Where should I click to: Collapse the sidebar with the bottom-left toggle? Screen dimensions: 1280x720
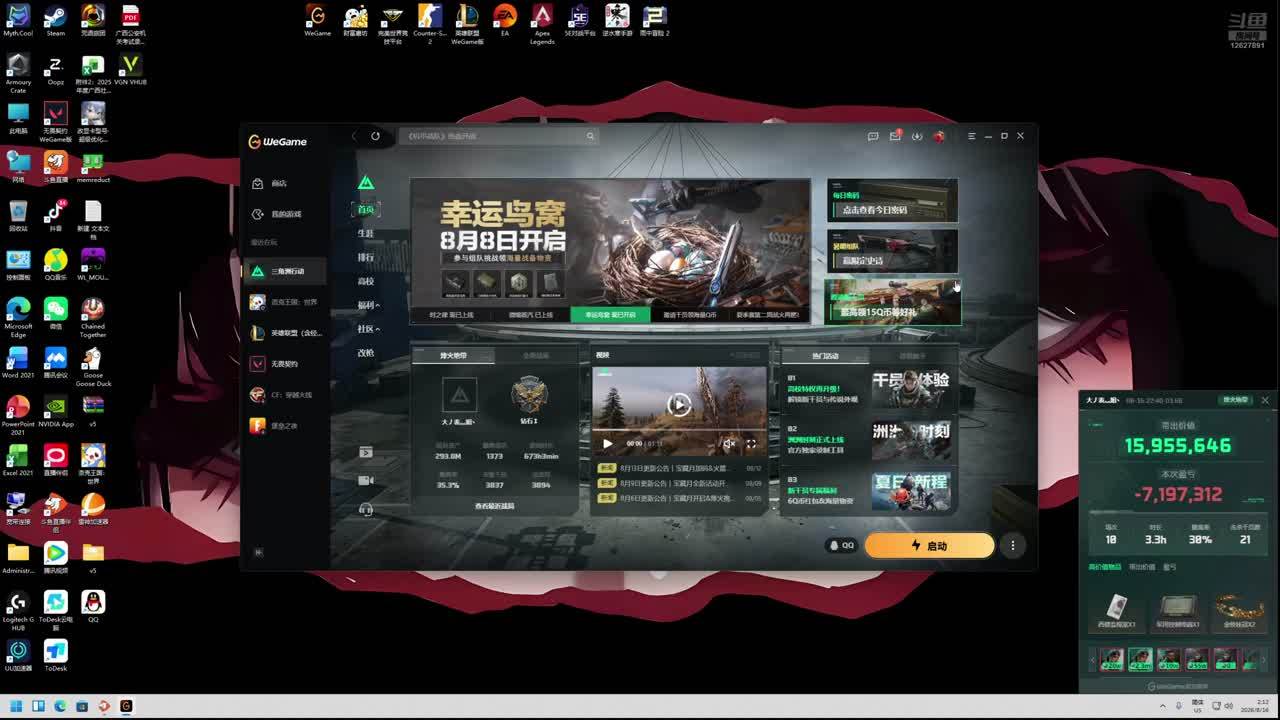(258, 552)
